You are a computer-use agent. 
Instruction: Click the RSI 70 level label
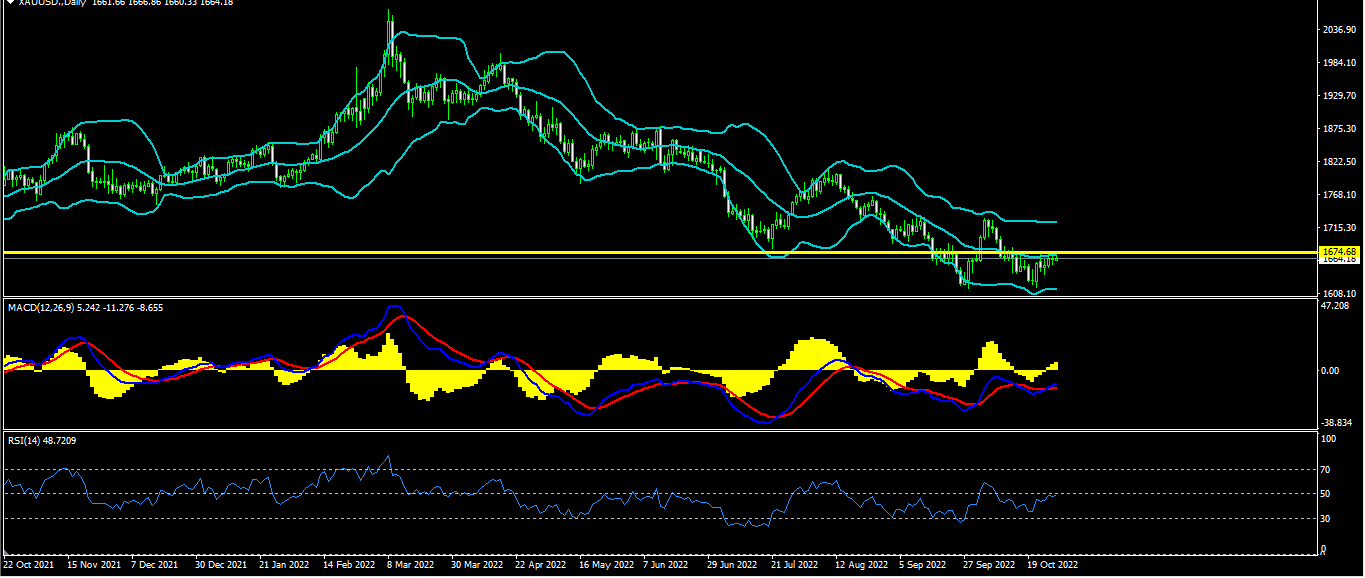[x=1326, y=469]
